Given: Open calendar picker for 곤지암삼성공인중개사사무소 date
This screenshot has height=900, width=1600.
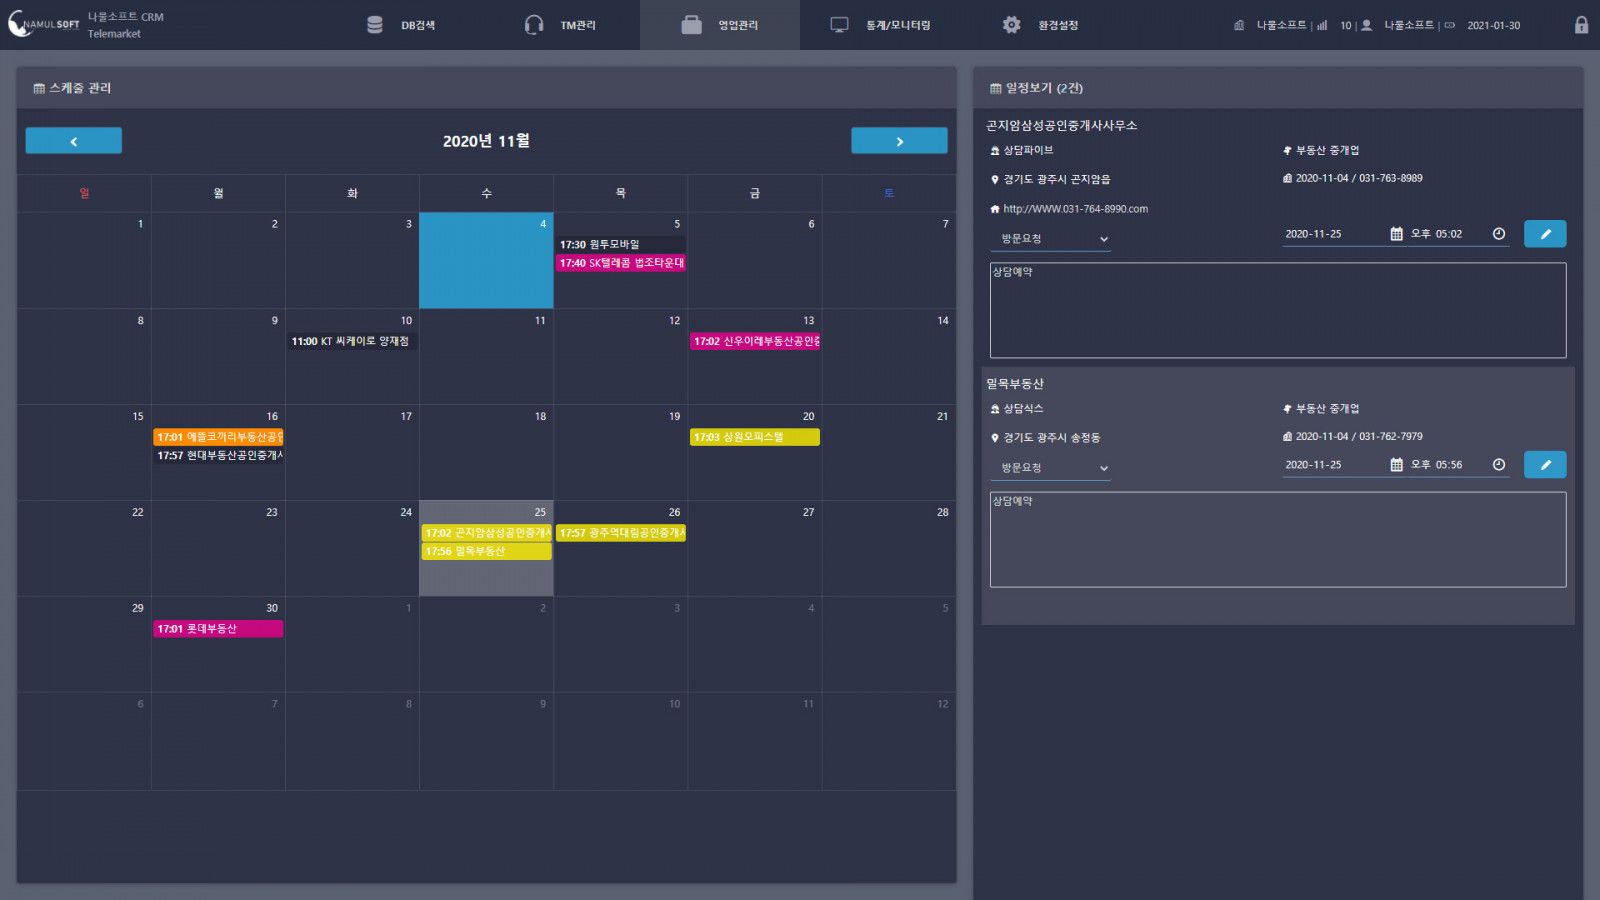Looking at the screenshot, I should coord(1396,234).
